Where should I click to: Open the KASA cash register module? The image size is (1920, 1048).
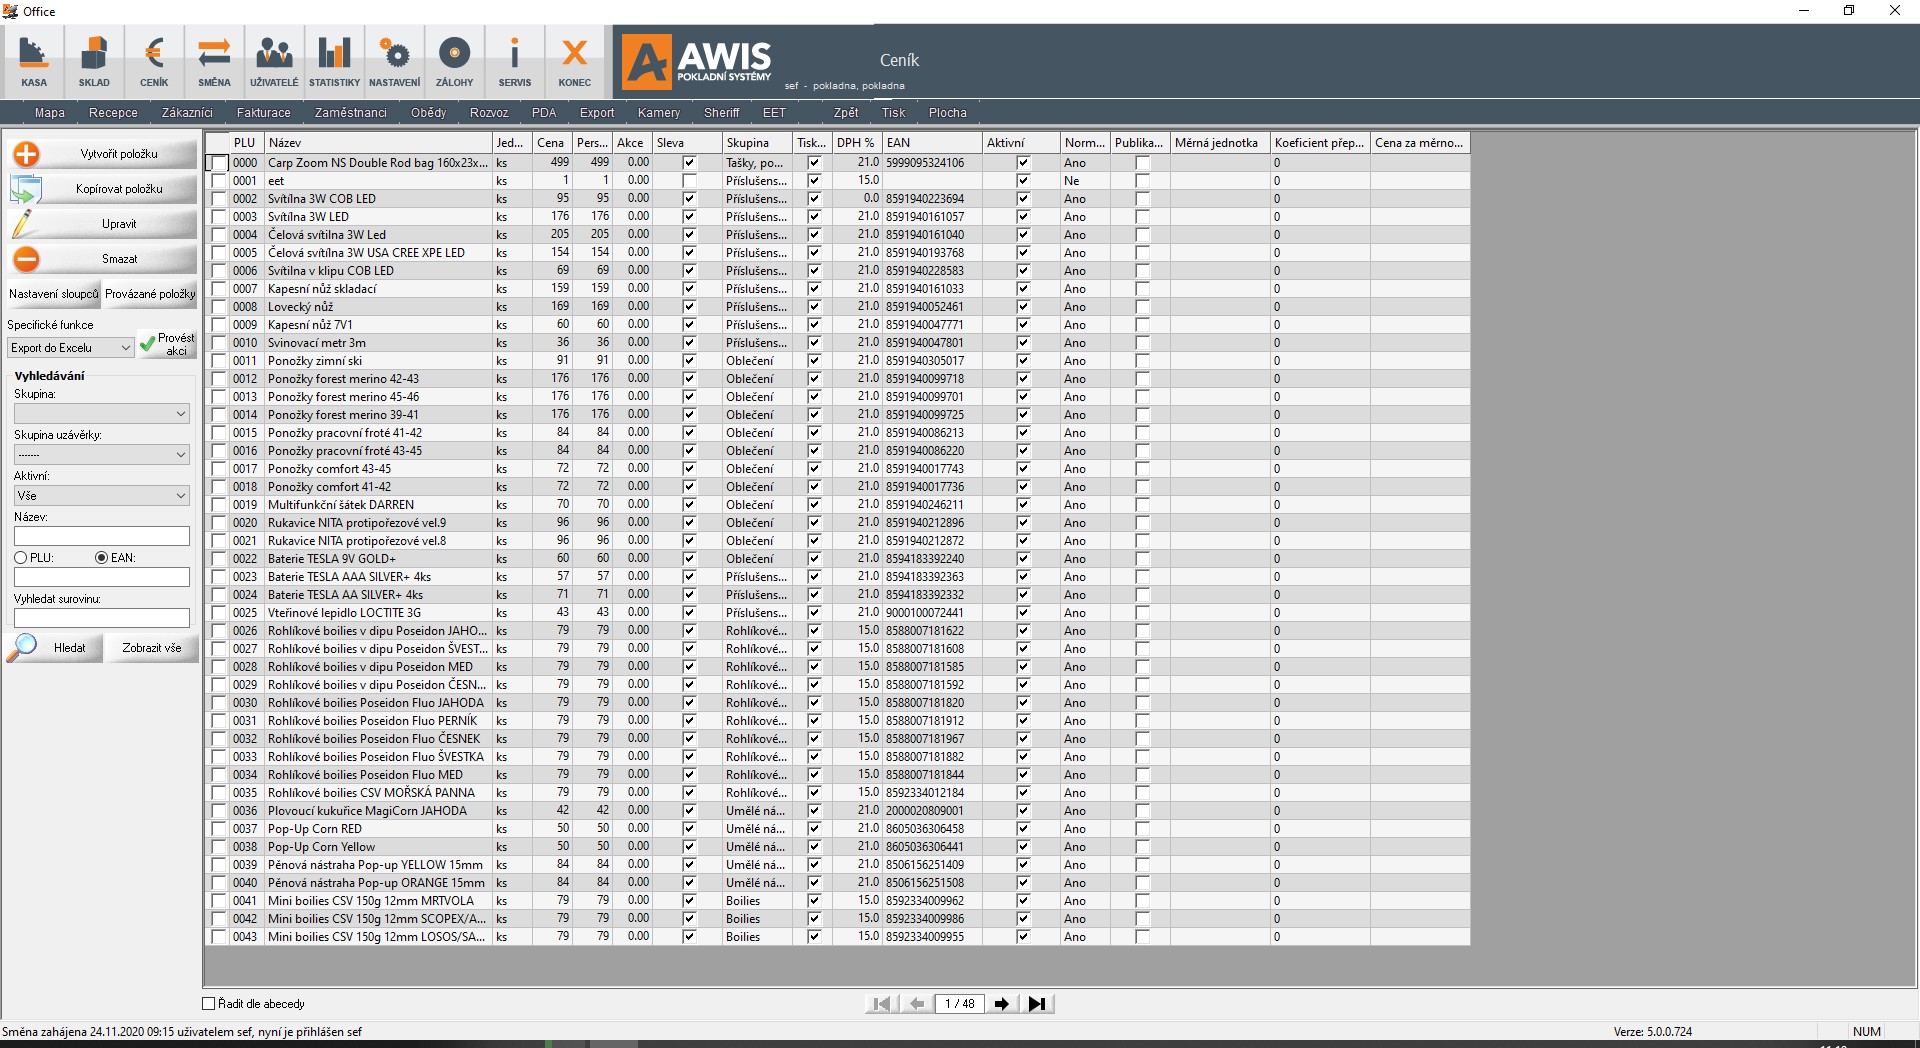[34, 61]
